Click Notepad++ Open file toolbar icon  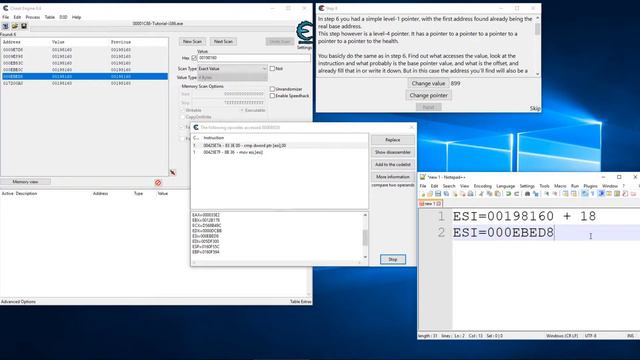tap(430, 194)
